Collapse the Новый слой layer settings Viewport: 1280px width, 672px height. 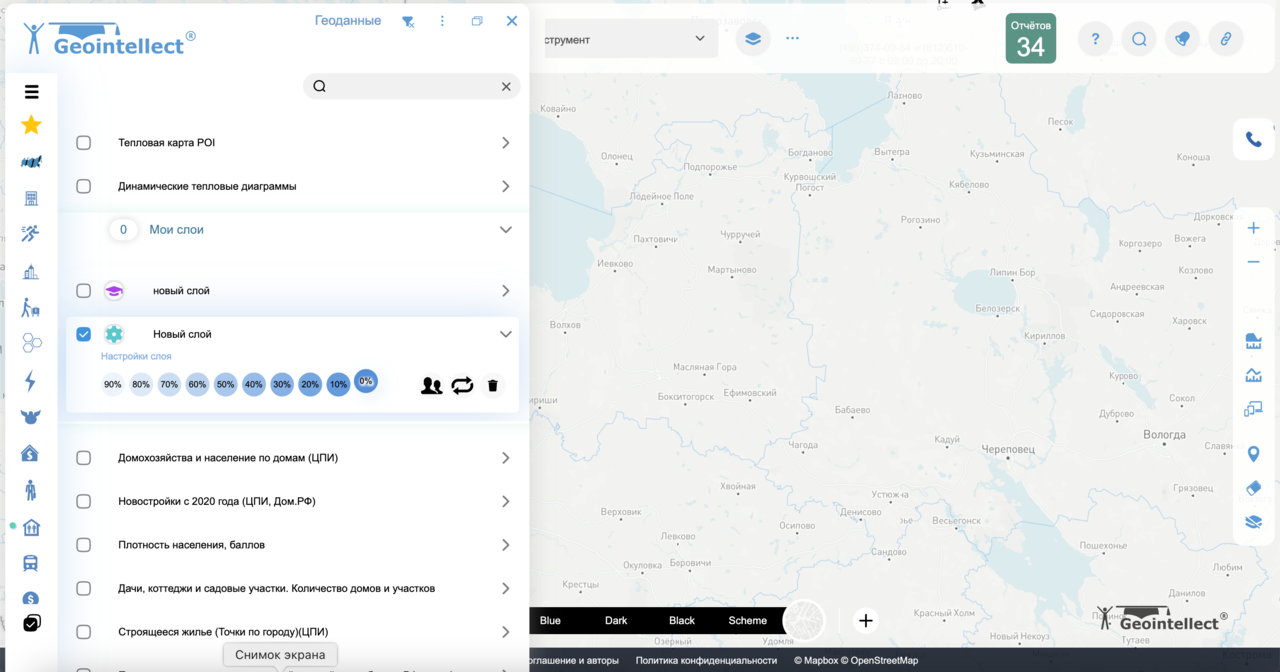tap(506, 334)
